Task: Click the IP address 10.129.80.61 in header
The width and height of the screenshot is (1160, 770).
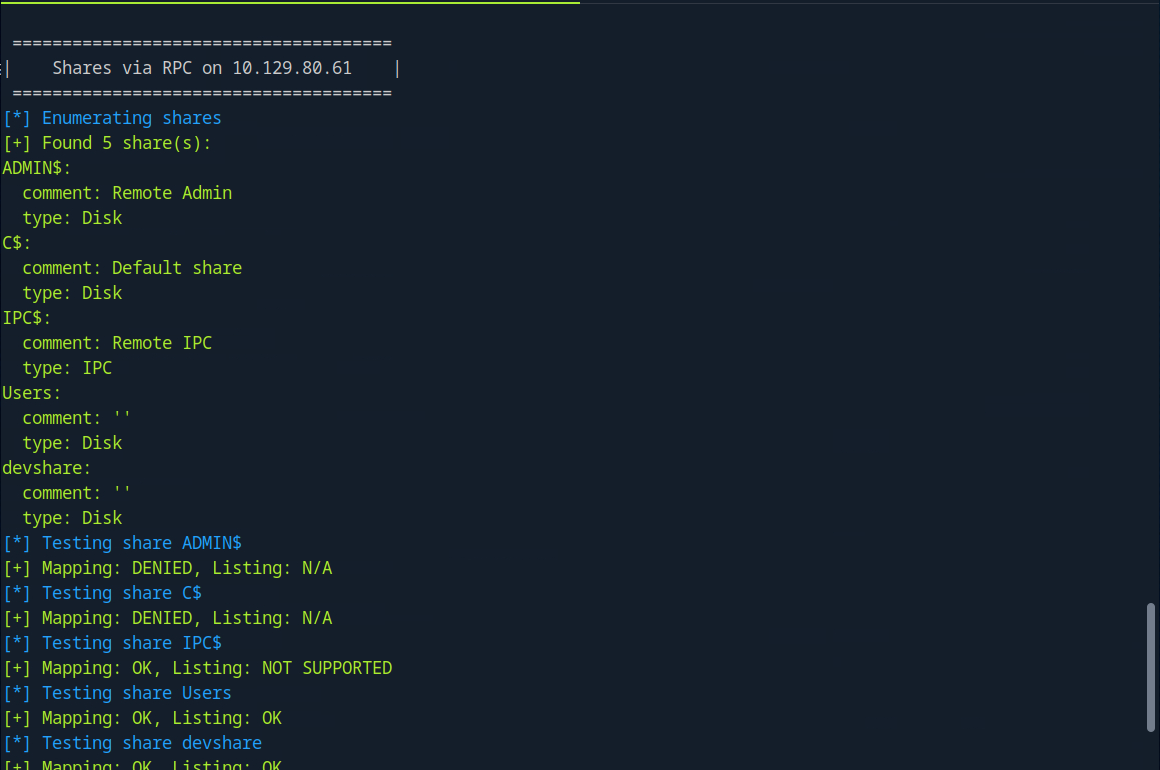Action: click(x=292, y=68)
